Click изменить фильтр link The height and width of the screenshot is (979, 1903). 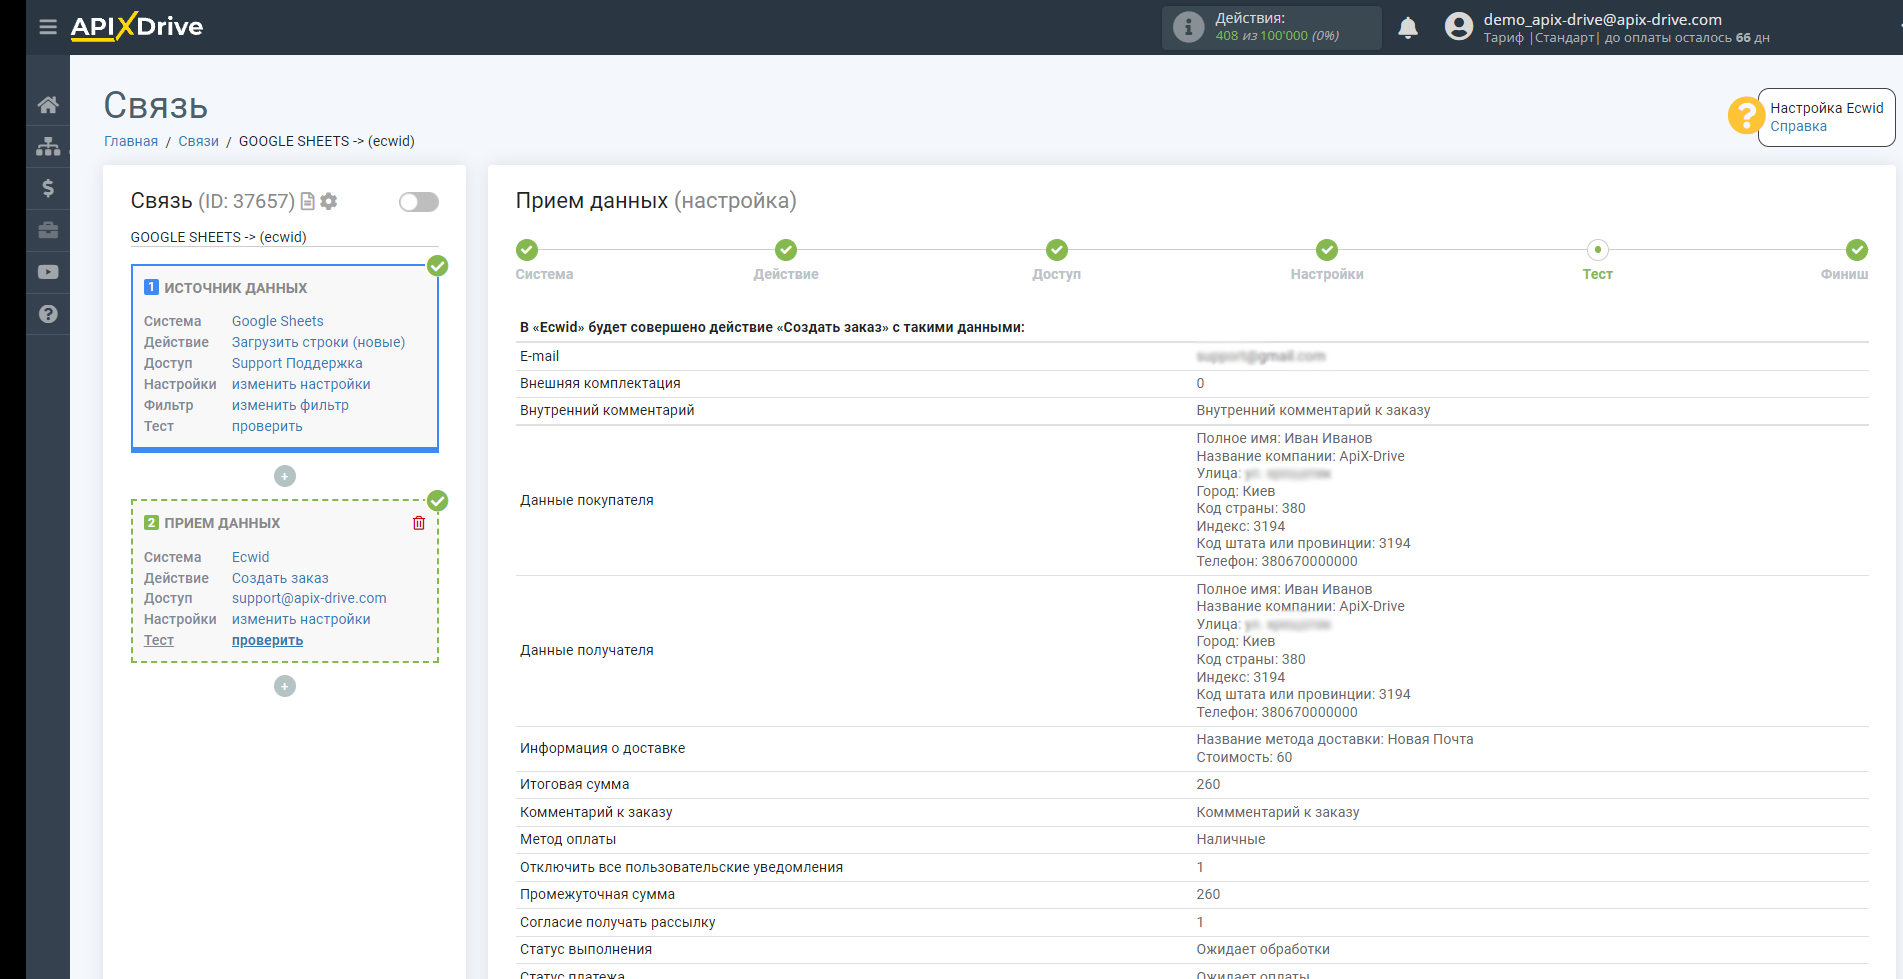(290, 405)
